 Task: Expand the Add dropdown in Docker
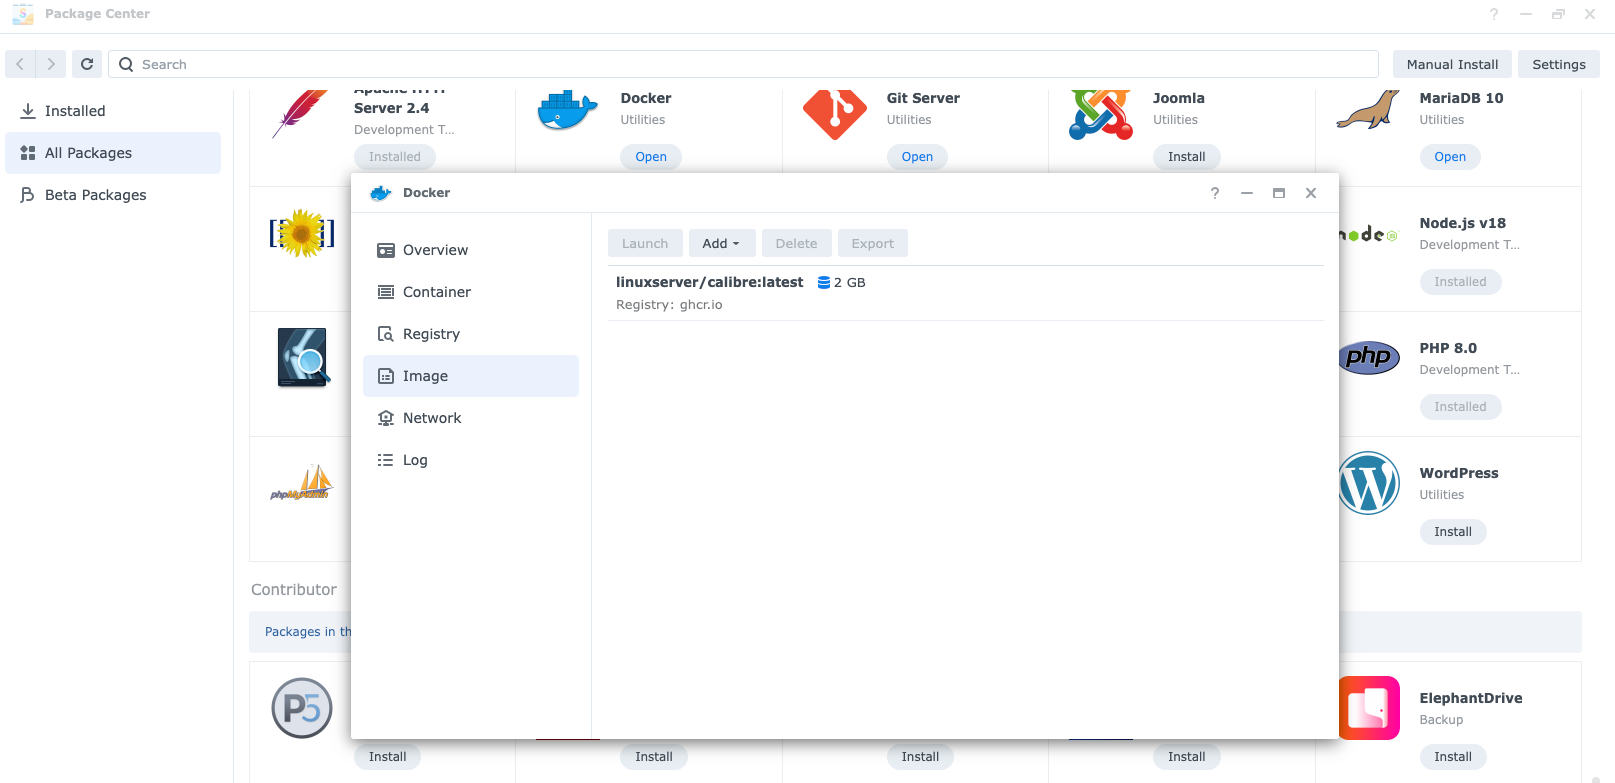click(721, 243)
